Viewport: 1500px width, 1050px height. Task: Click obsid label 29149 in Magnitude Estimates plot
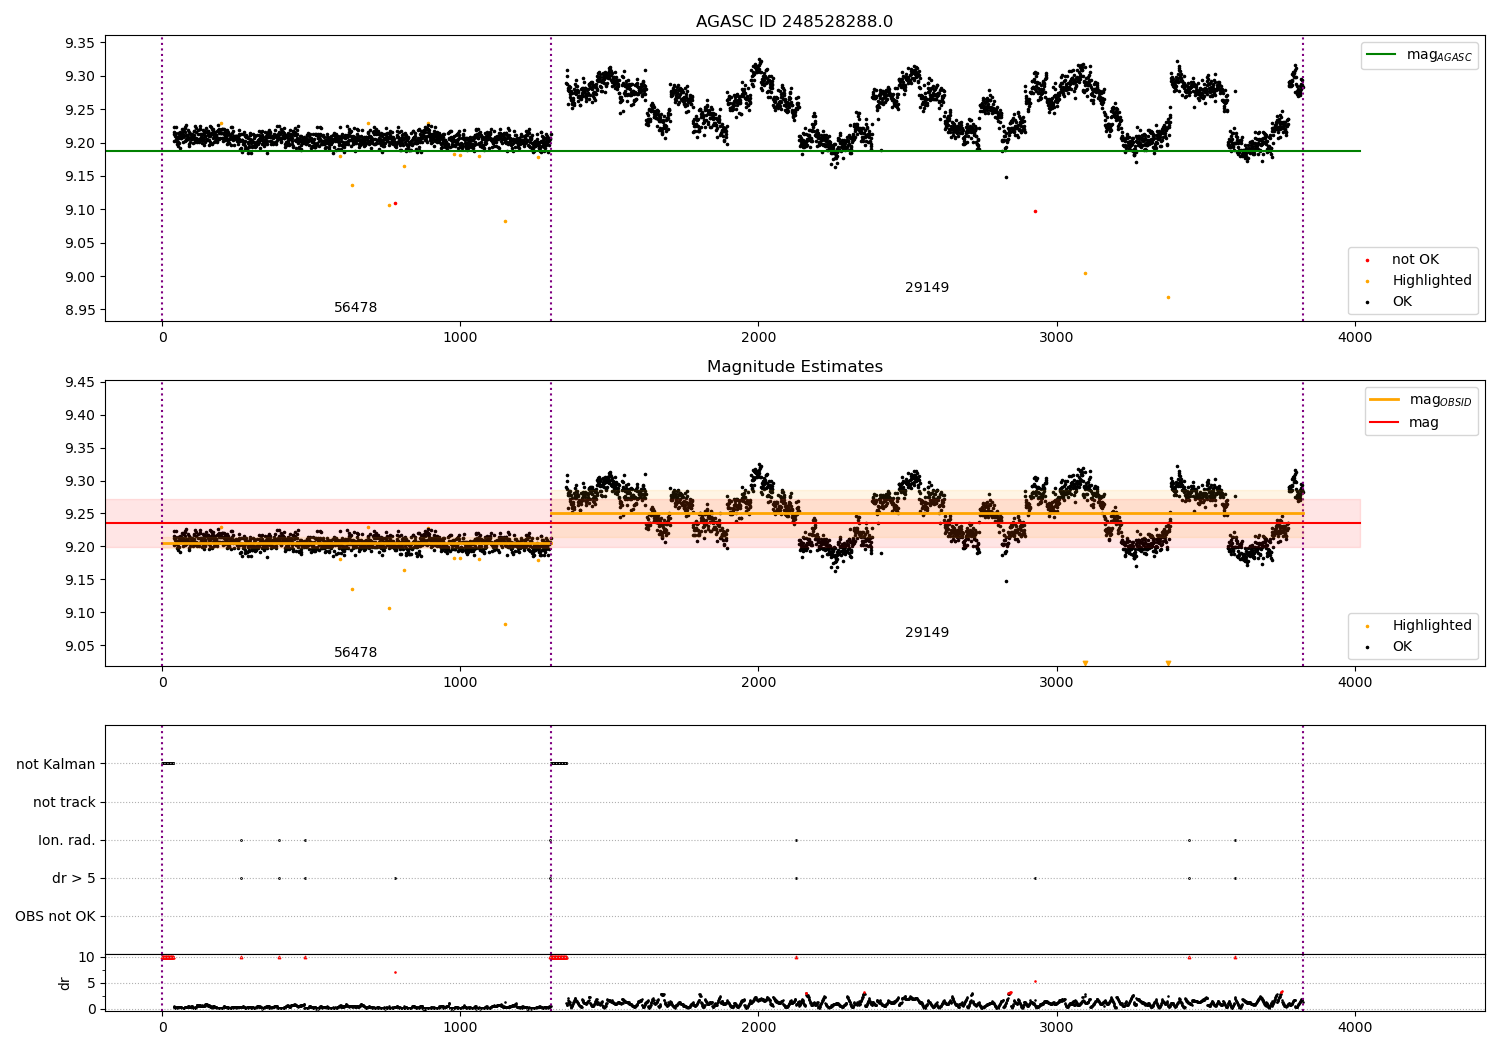[x=927, y=633]
